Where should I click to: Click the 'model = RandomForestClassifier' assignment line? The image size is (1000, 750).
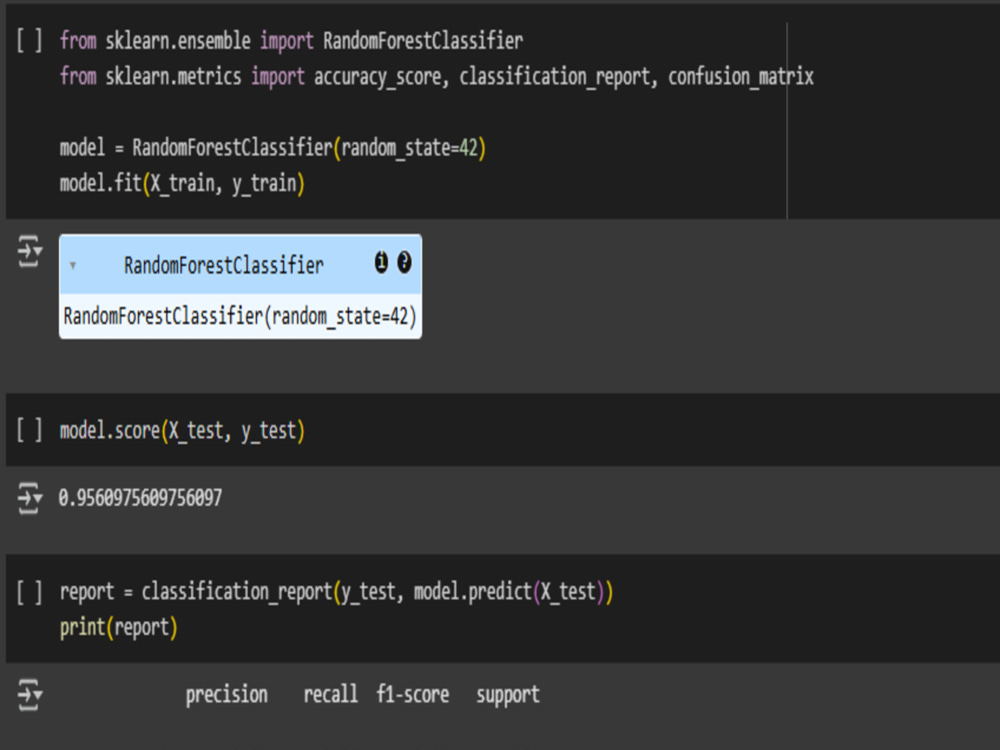pyautogui.click(x=273, y=148)
